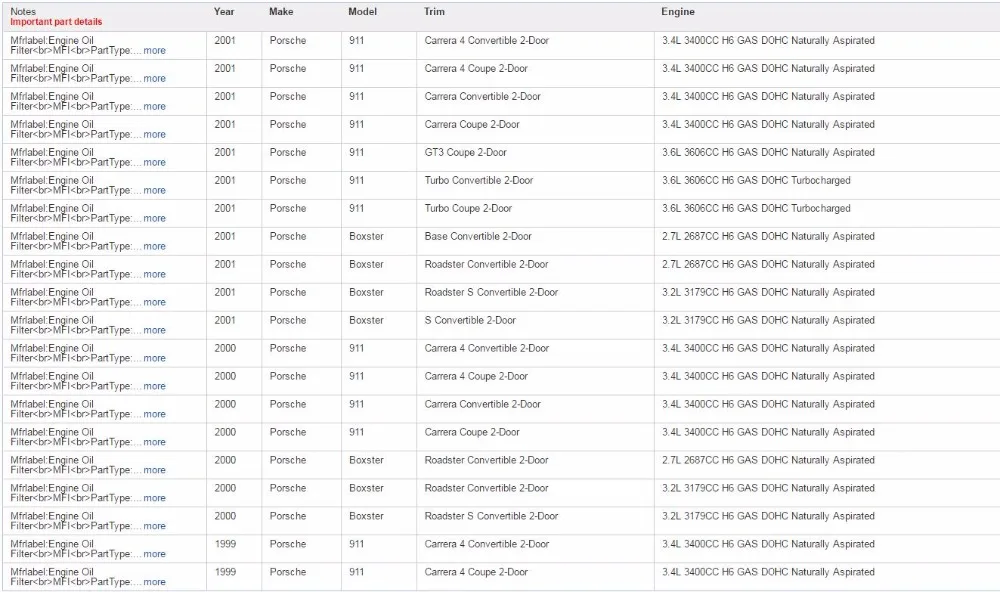Image resolution: width=1000 pixels, height=592 pixels.
Task: Click the Year column header
Action: [224, 11]
